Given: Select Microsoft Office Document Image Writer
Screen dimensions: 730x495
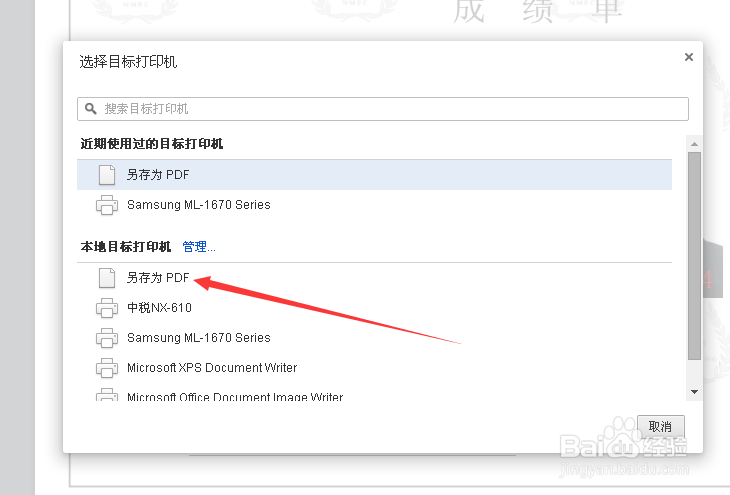Looking at the screenshot, I should click(374, 393).
